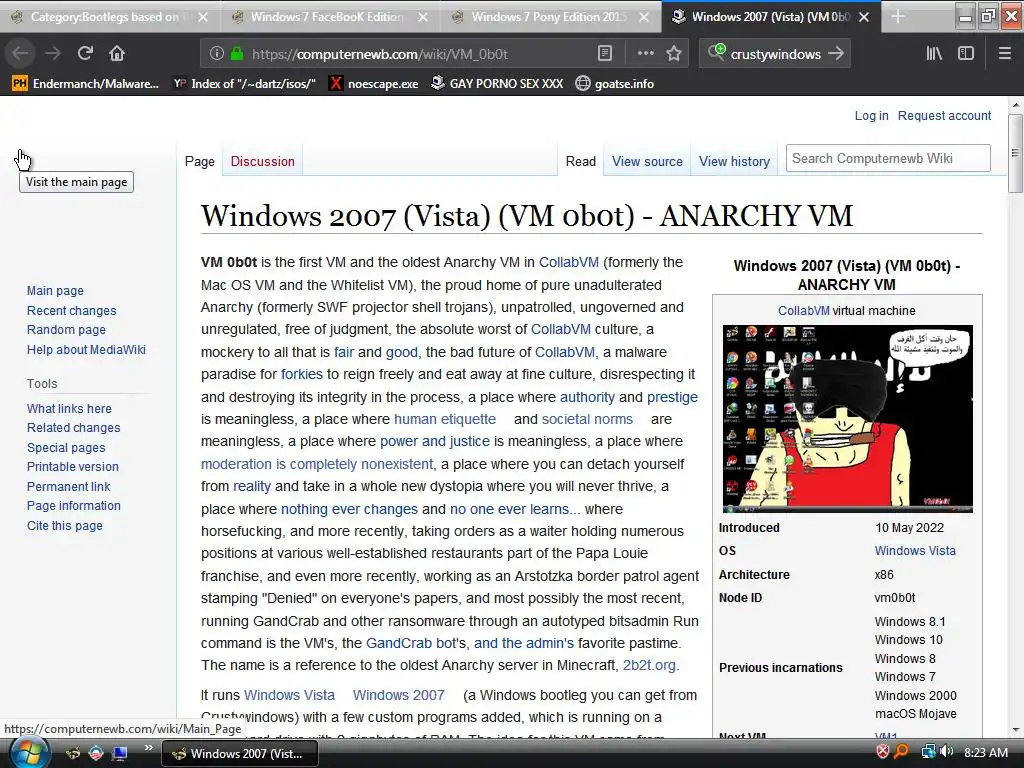Select the View source tab

647,161
